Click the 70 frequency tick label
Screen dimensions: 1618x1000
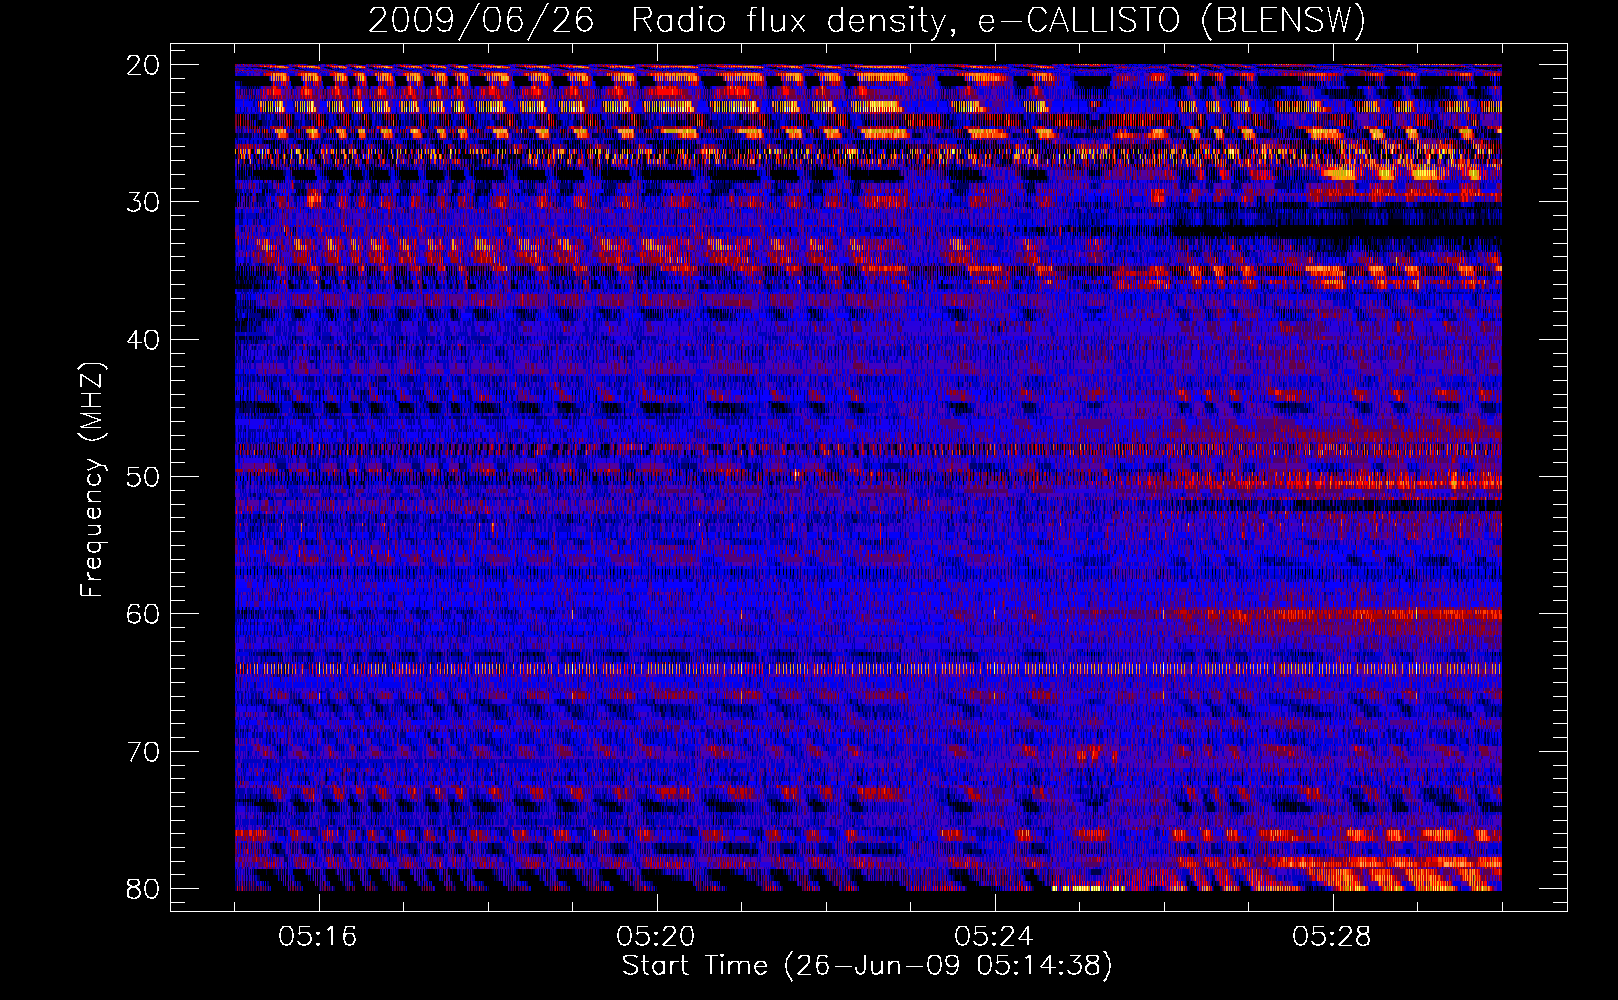point(144,752)
